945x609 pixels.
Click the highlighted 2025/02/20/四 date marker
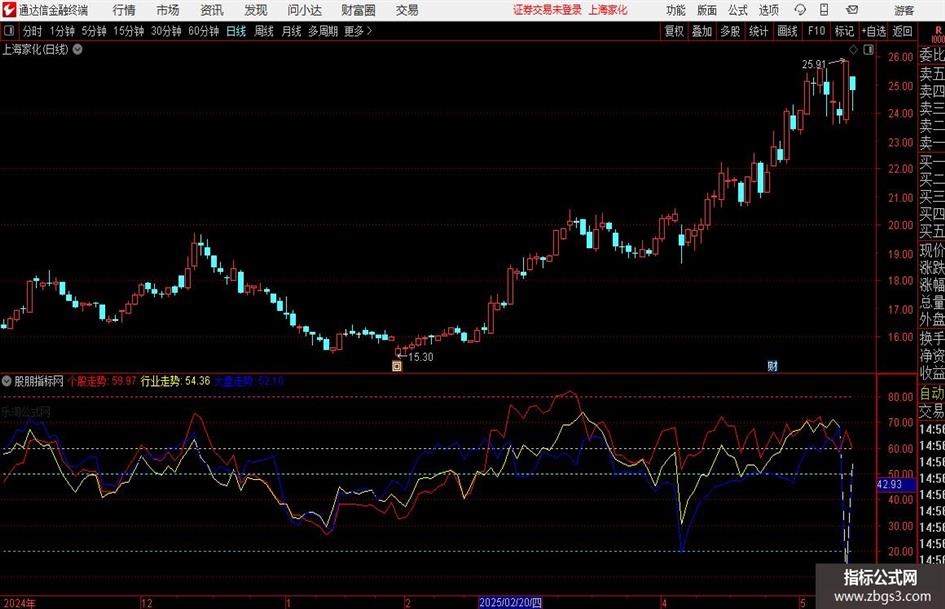510,602
